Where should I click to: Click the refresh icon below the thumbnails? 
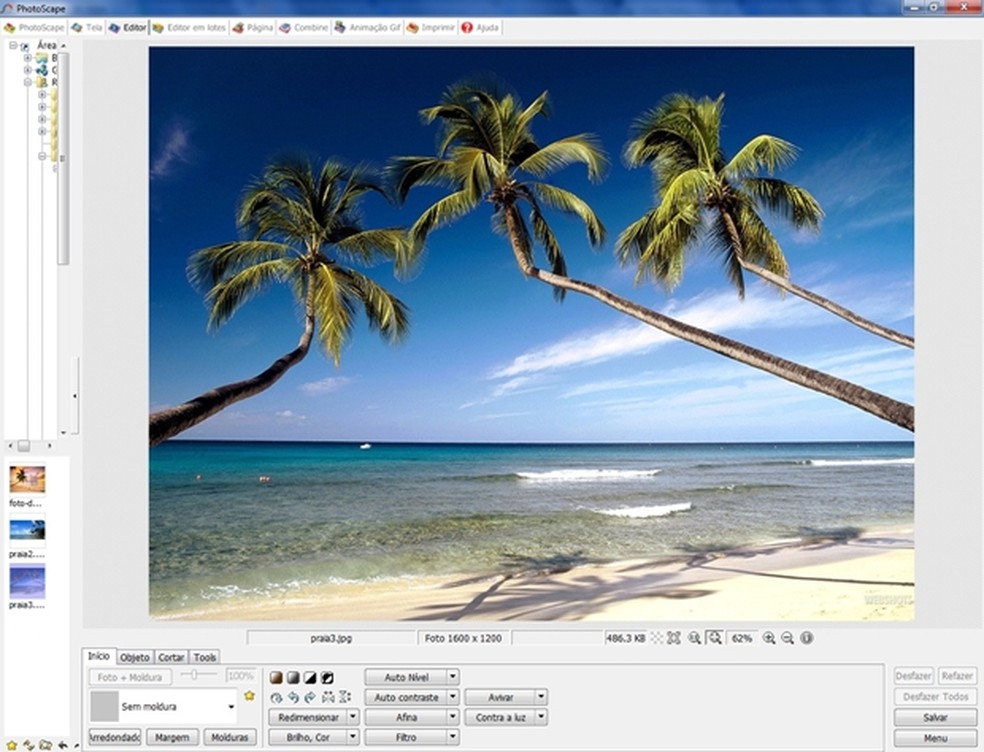pos(29,745)
